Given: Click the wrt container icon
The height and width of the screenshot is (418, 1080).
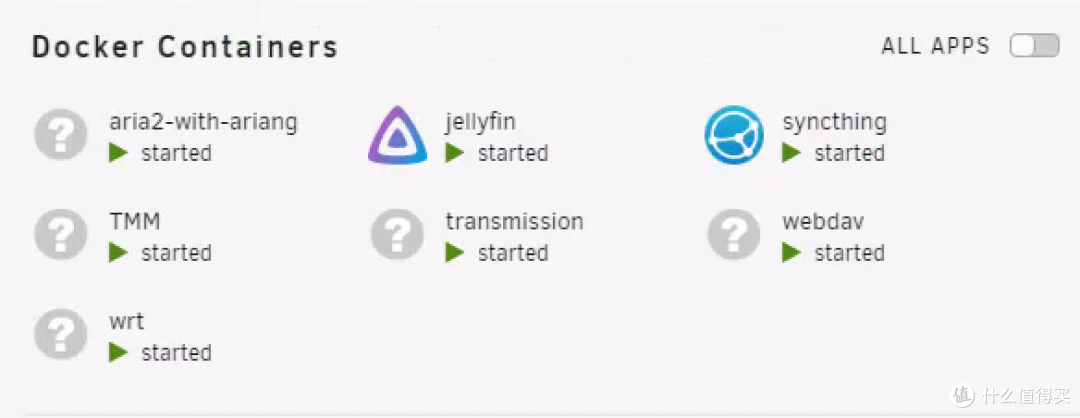Looking at the screenshot, I should coord(61,335).
